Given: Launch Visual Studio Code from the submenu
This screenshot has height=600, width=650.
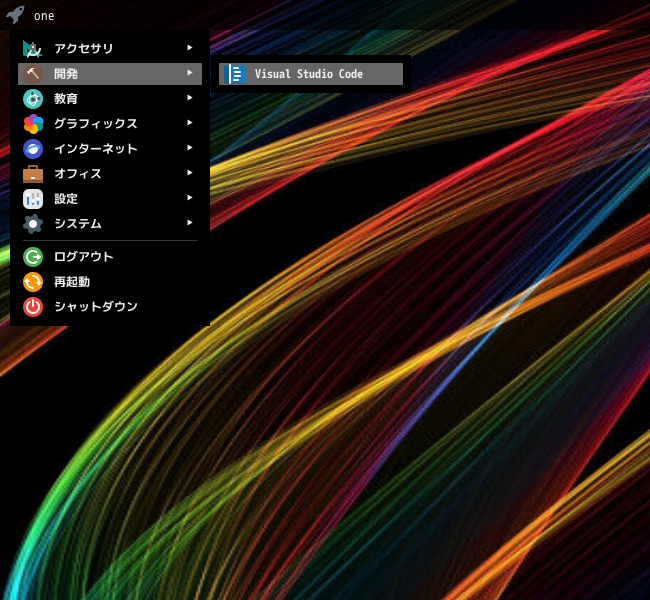Looking at the screenshot, I should (x=311, y=74).
